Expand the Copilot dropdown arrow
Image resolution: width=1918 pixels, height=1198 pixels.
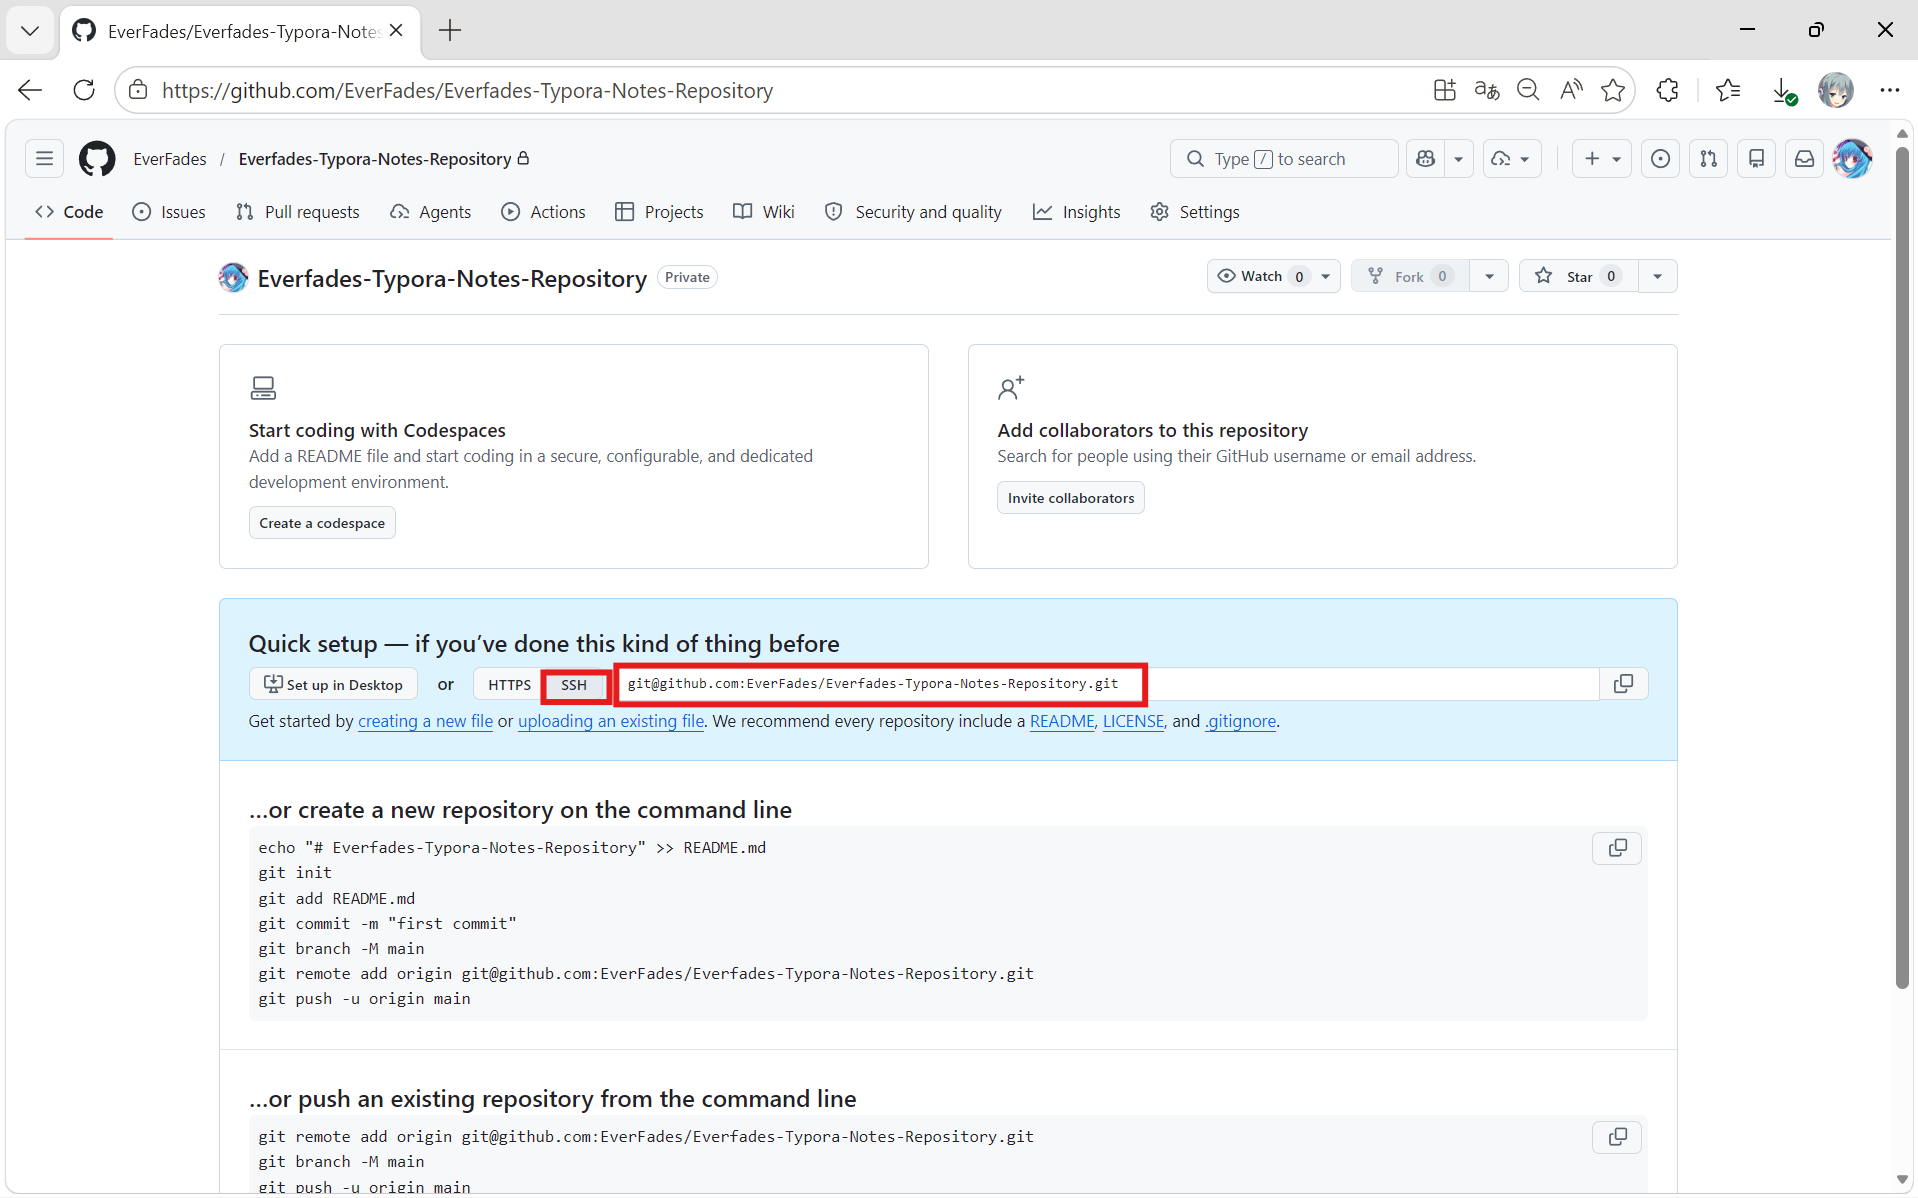point(1459,158)
